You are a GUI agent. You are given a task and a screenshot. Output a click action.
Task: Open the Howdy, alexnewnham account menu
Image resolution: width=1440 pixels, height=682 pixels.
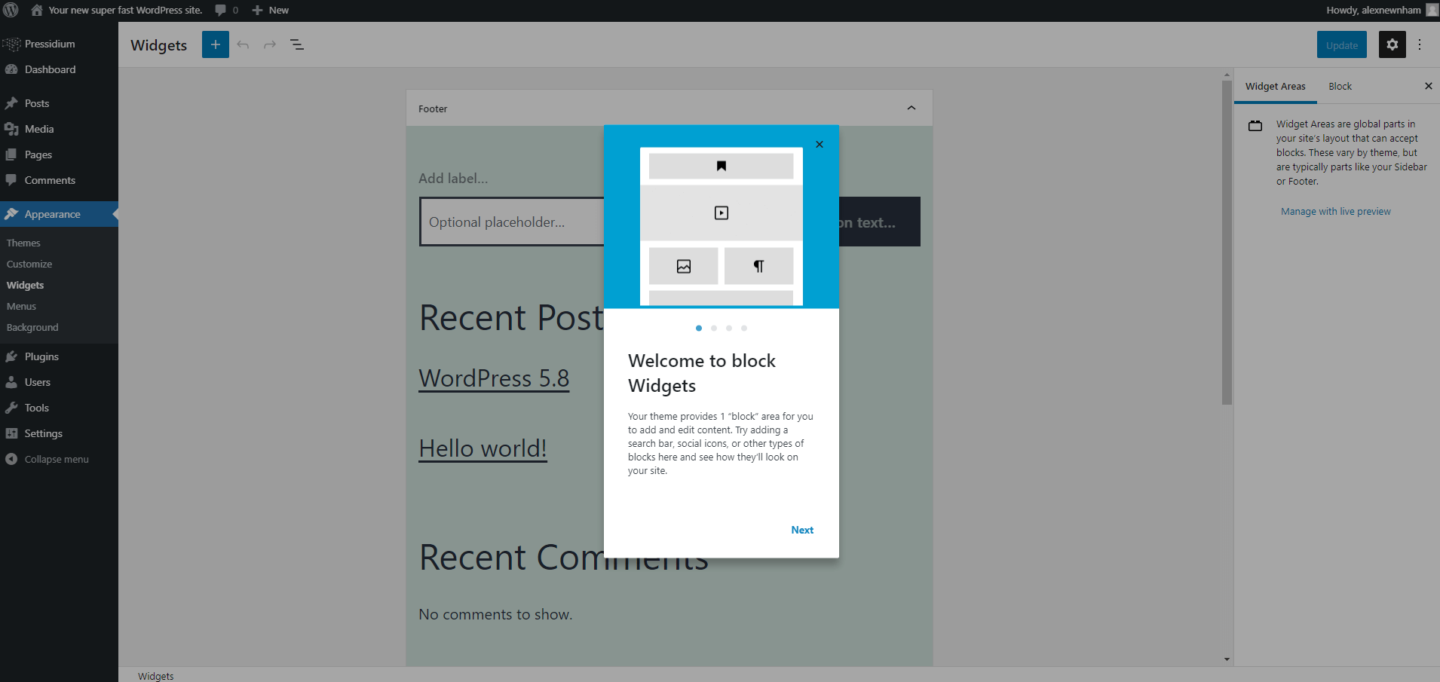coord(1383,10)
